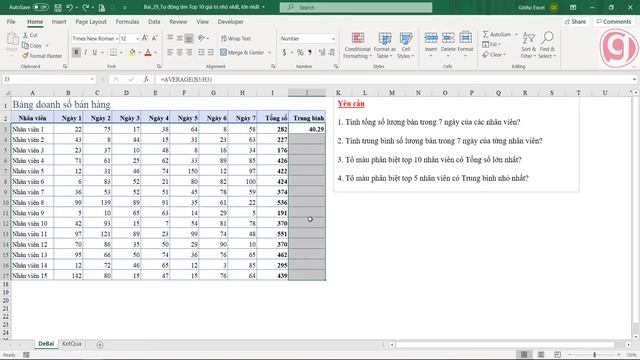Click the Share button
Viewport: 640px width, 360px height.
(575, 22)
